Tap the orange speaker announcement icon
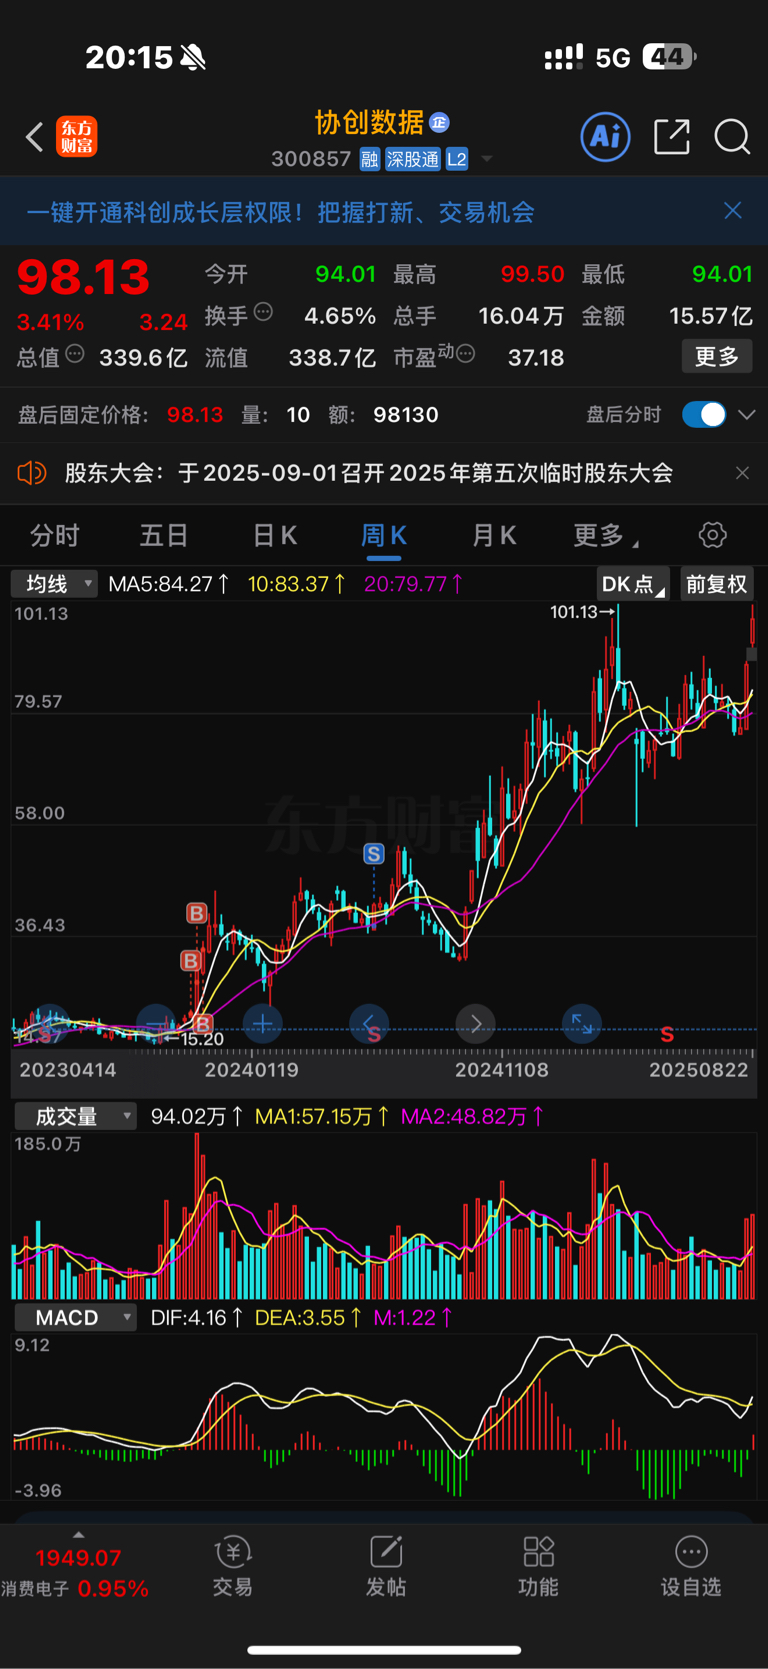 click(x=32, y=473)
